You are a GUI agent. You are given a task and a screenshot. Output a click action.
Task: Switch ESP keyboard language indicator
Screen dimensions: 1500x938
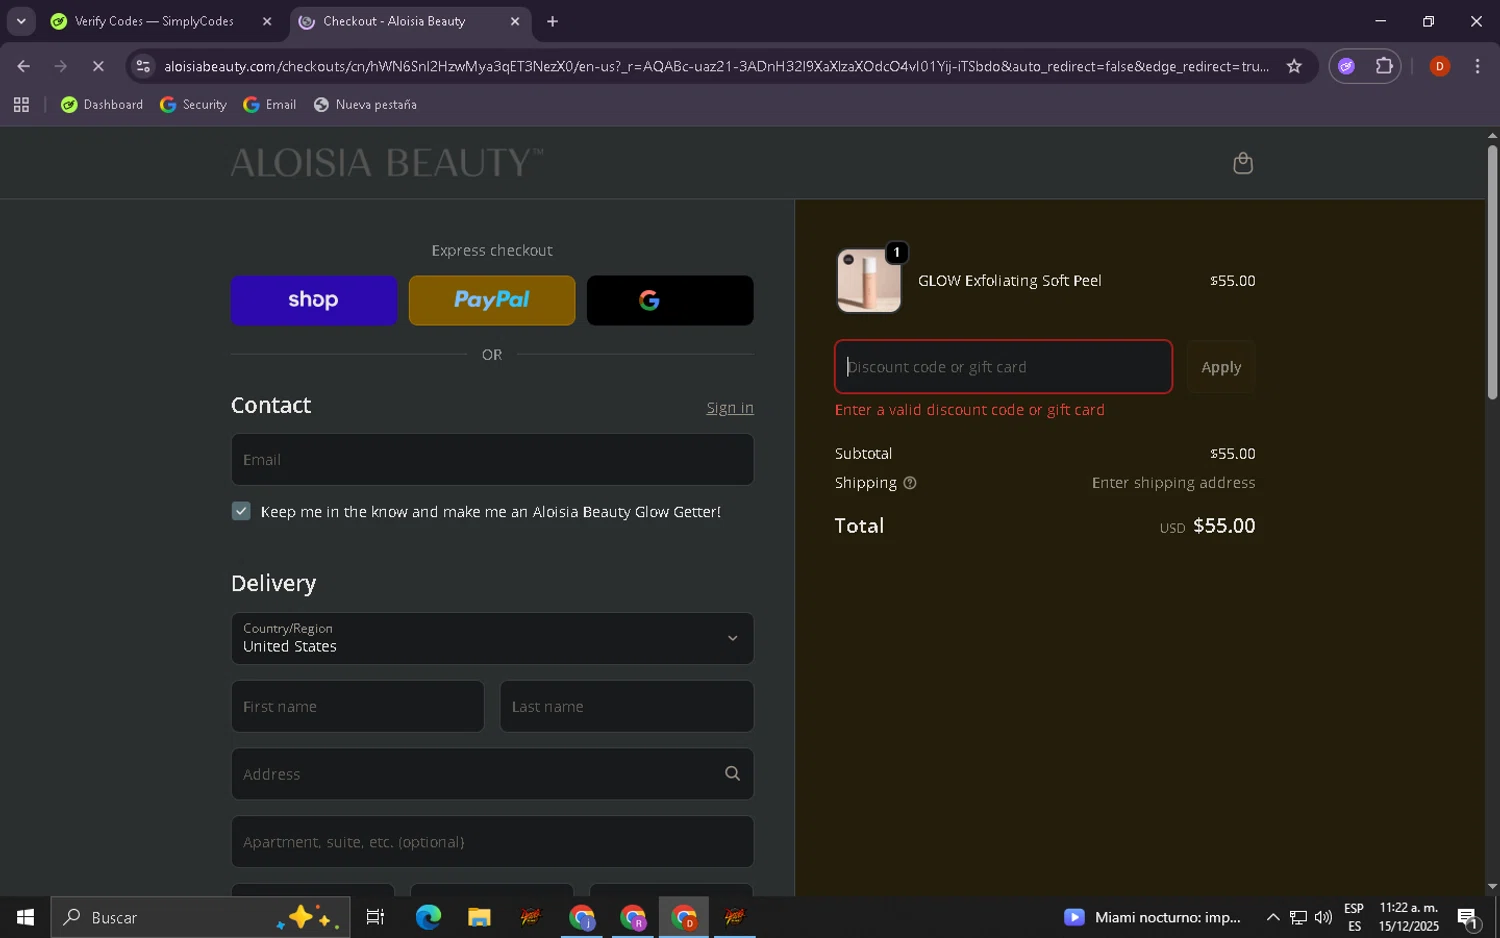pos(1354,917)
